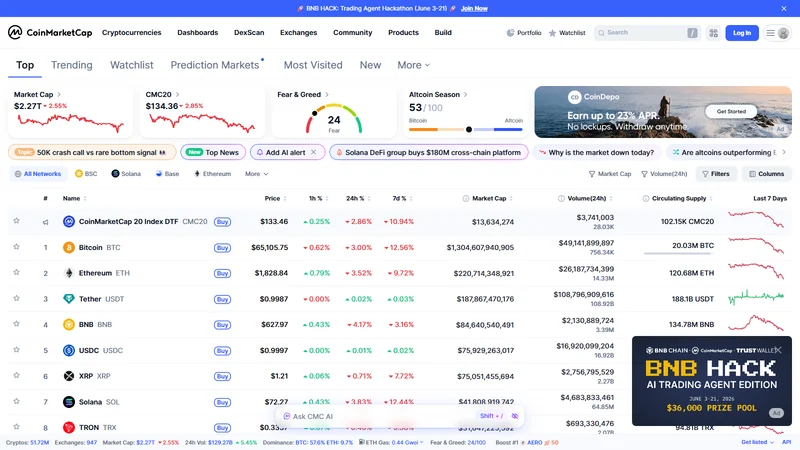The height and width of the screenshot is (450, 800).
Task: Click the Log In button
Action: pos(742,33)
